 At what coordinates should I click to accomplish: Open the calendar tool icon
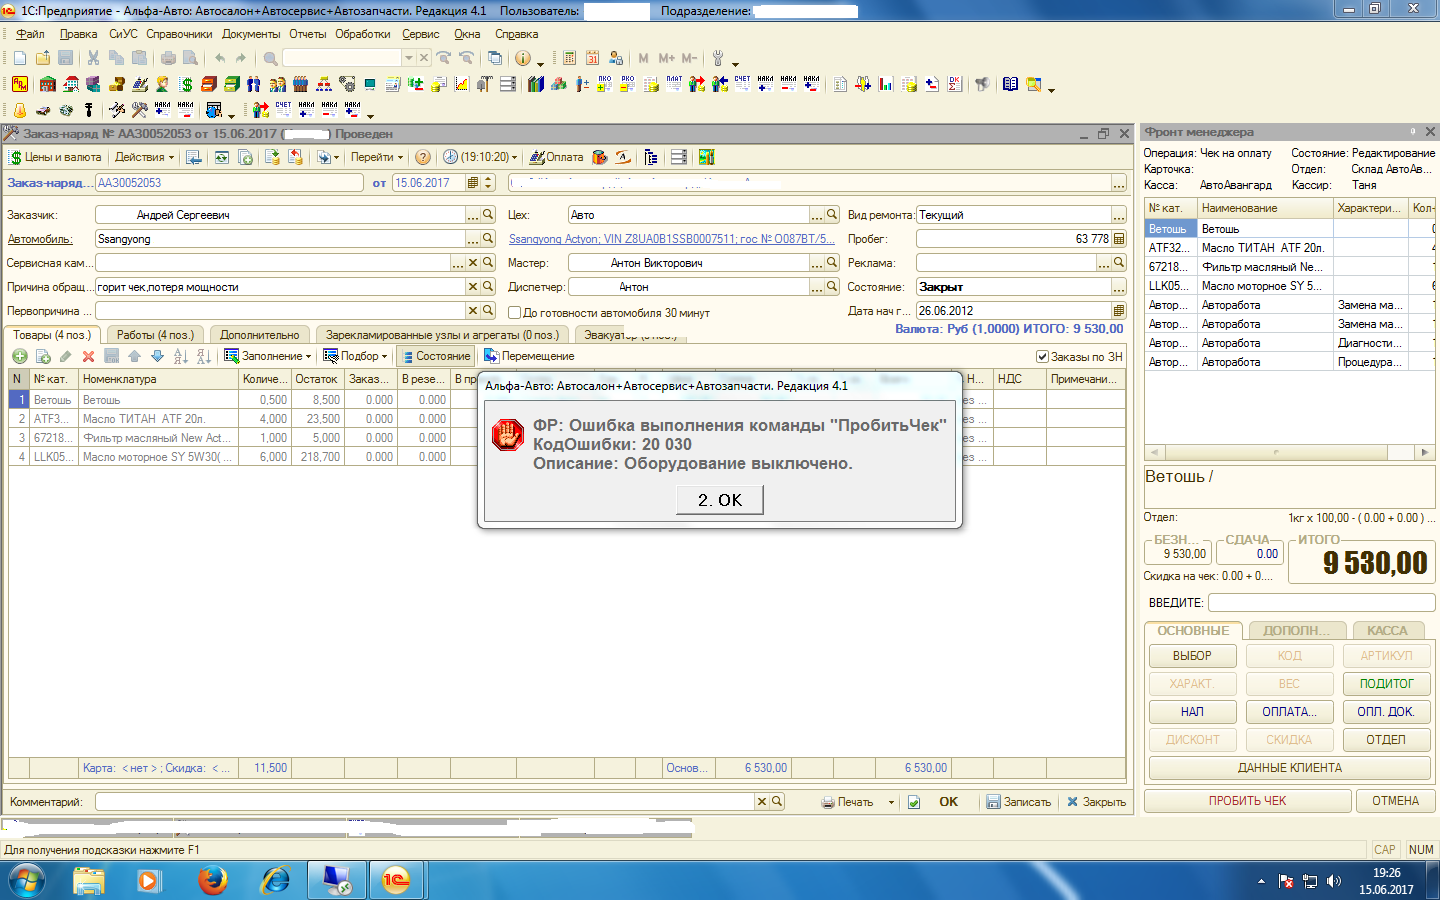click(x=592, y=58)
